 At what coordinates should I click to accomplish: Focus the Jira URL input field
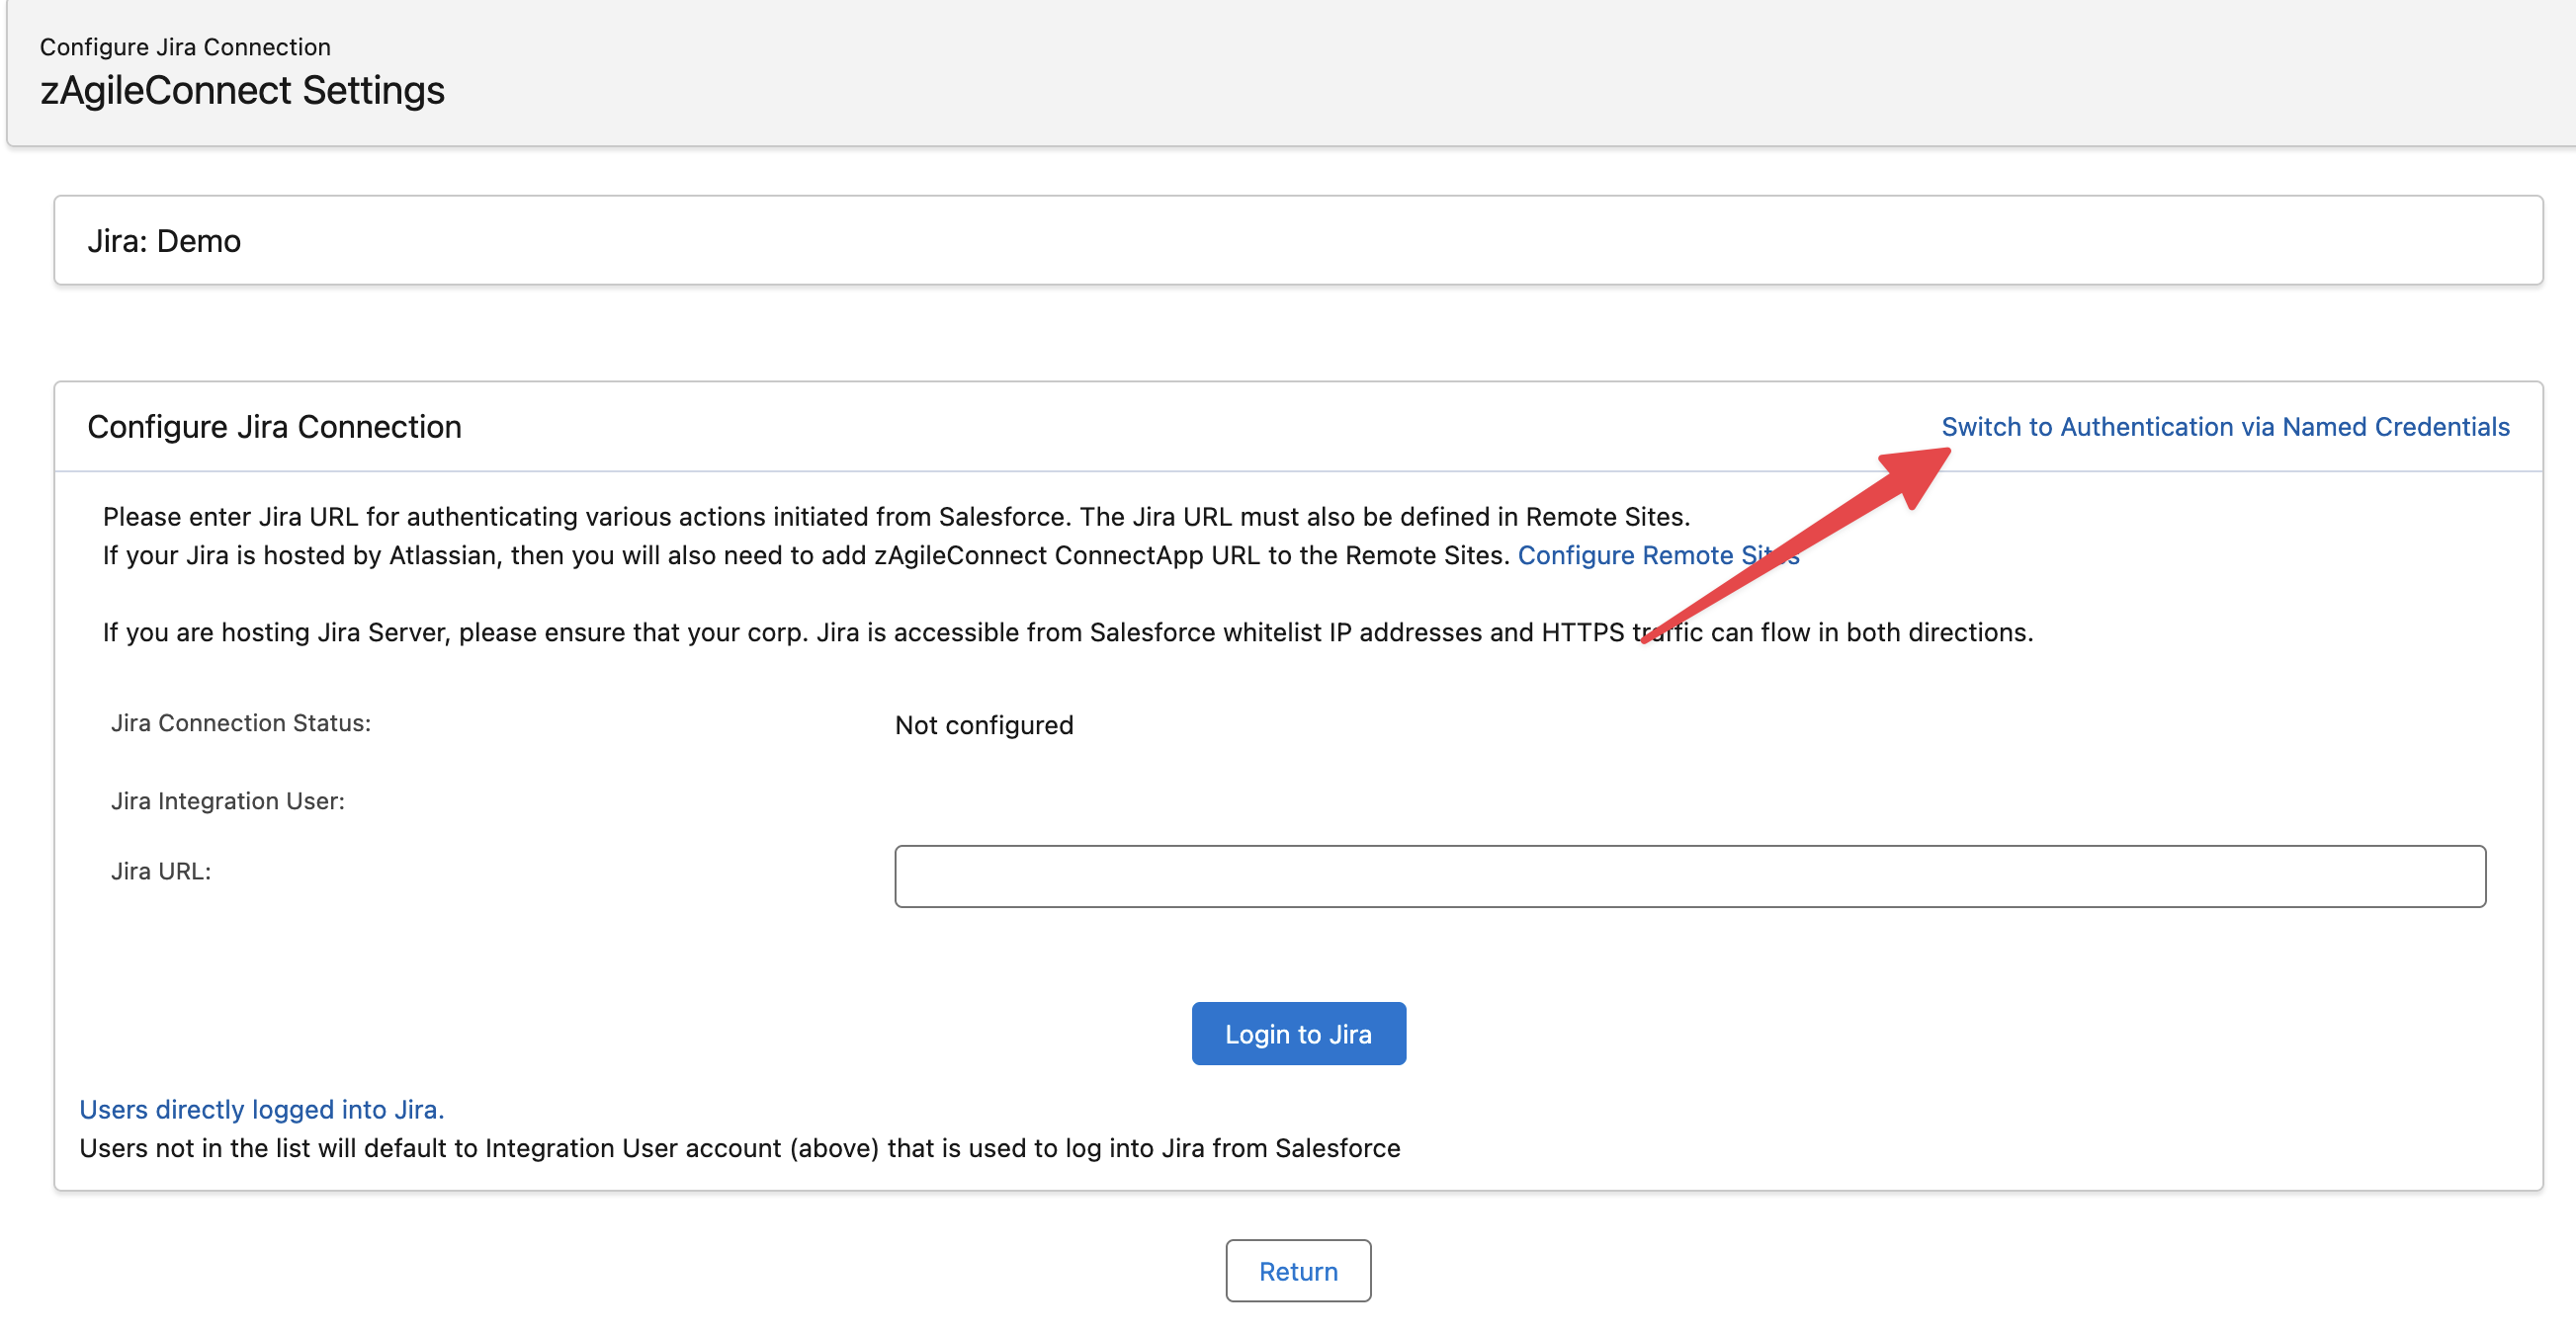pyautogui.click(x=1689, y=876)
